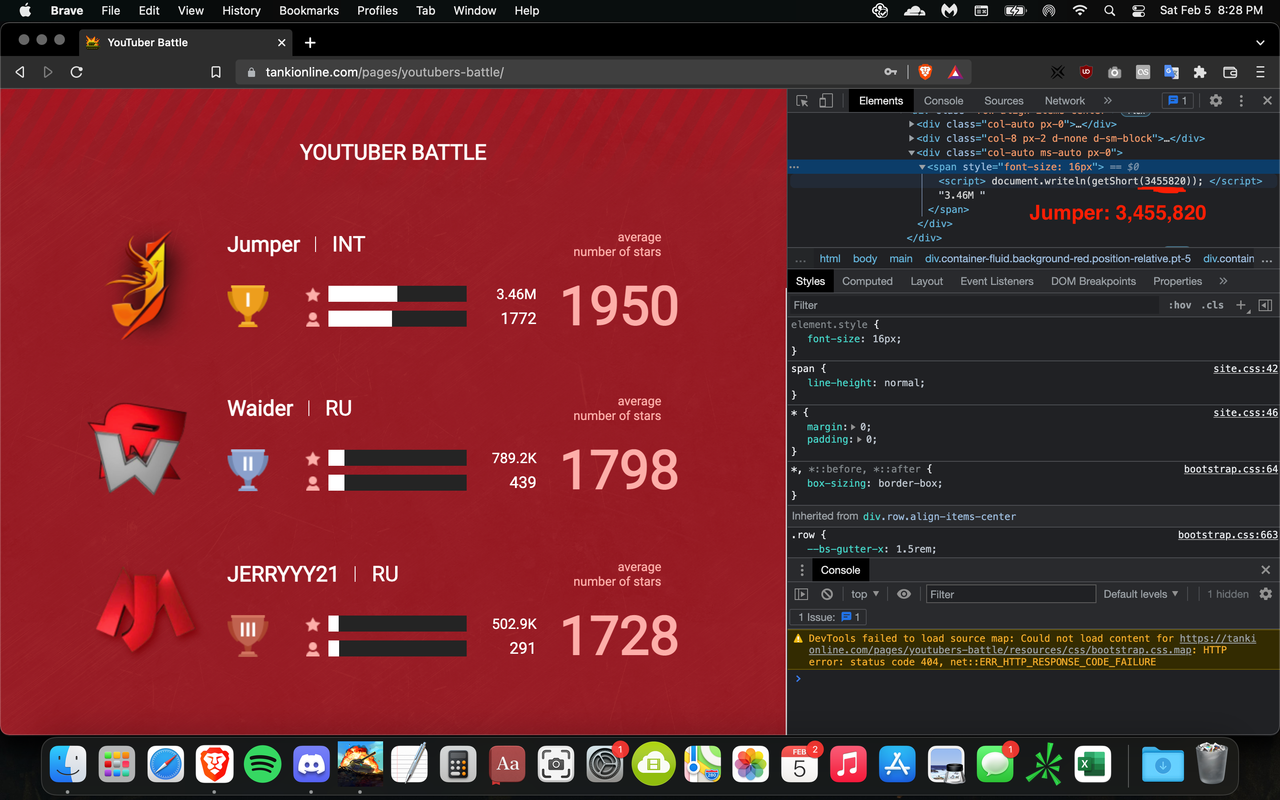Open a new tab with plus button
Screen dimensions: 1280x800
tap(310, 42)
